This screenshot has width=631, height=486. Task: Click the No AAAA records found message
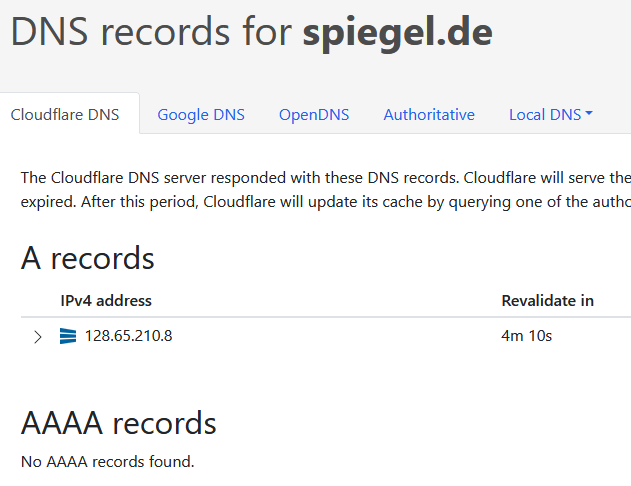[x=108, y=462]
